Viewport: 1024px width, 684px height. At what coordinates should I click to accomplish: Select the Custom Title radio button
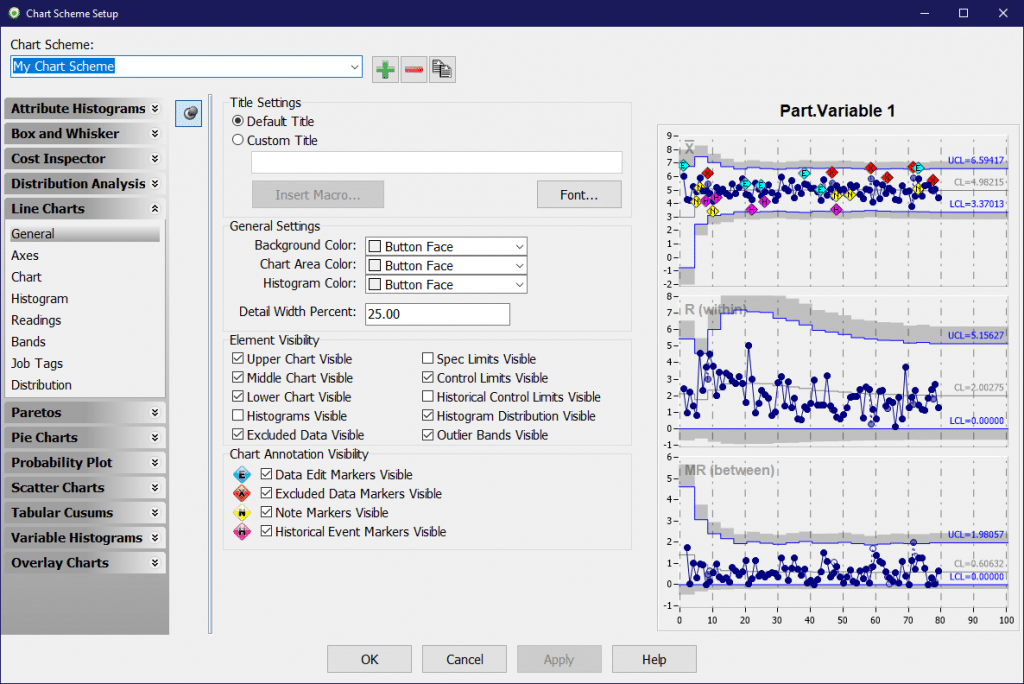pos(238,141)
